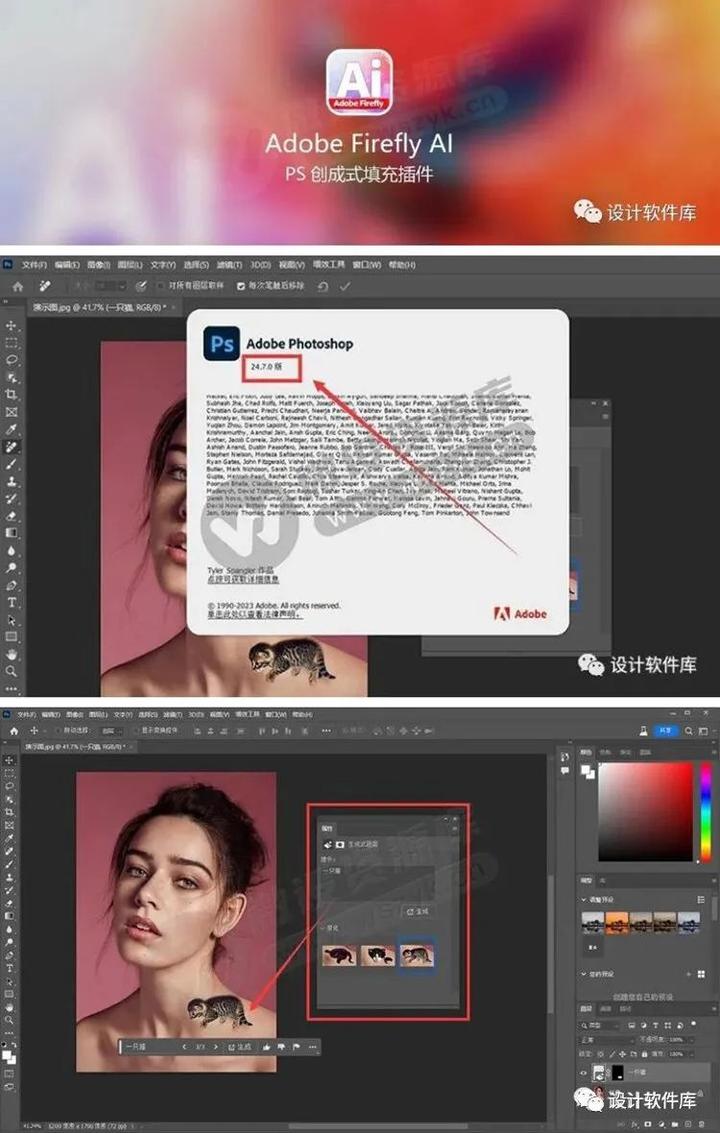
Task: Select the Pen tool in the About-dialog screenshot
Action: 12,585
